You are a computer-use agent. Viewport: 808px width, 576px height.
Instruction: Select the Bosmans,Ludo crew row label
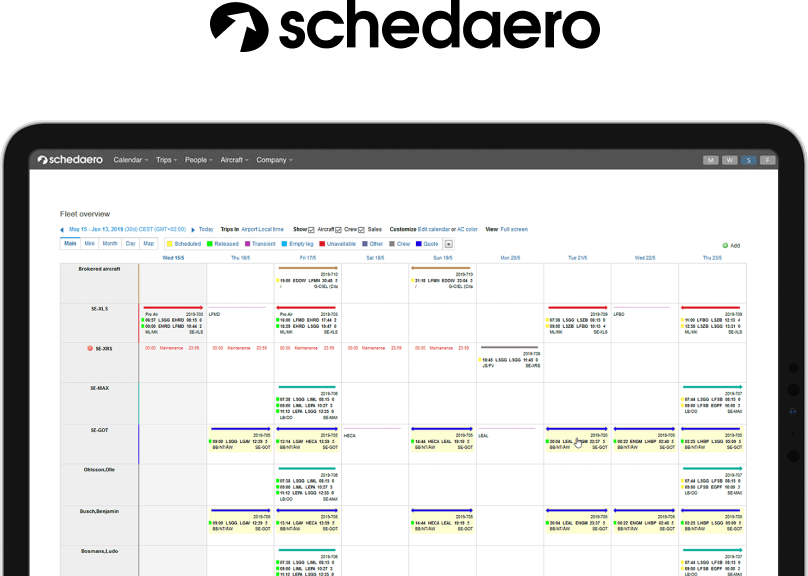(x=99, y=551)
